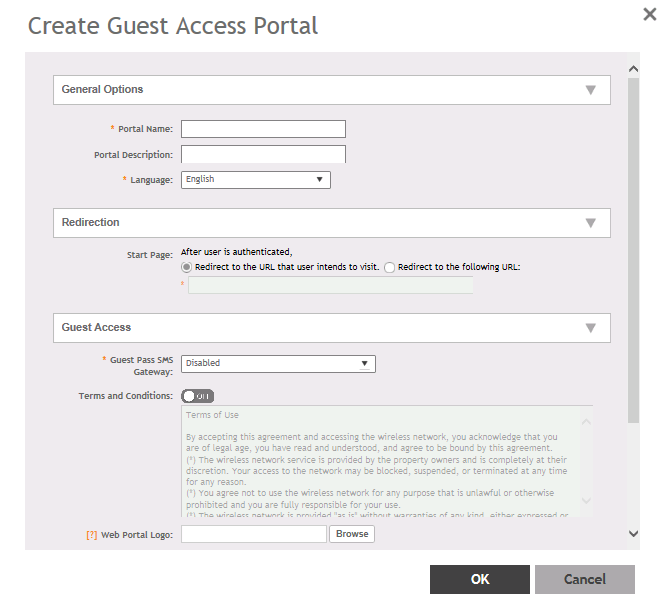Screen dimensions: 668x616
Task: Select redirect to the following URL option
Action: pyautogui.click(x=390, y=268)
